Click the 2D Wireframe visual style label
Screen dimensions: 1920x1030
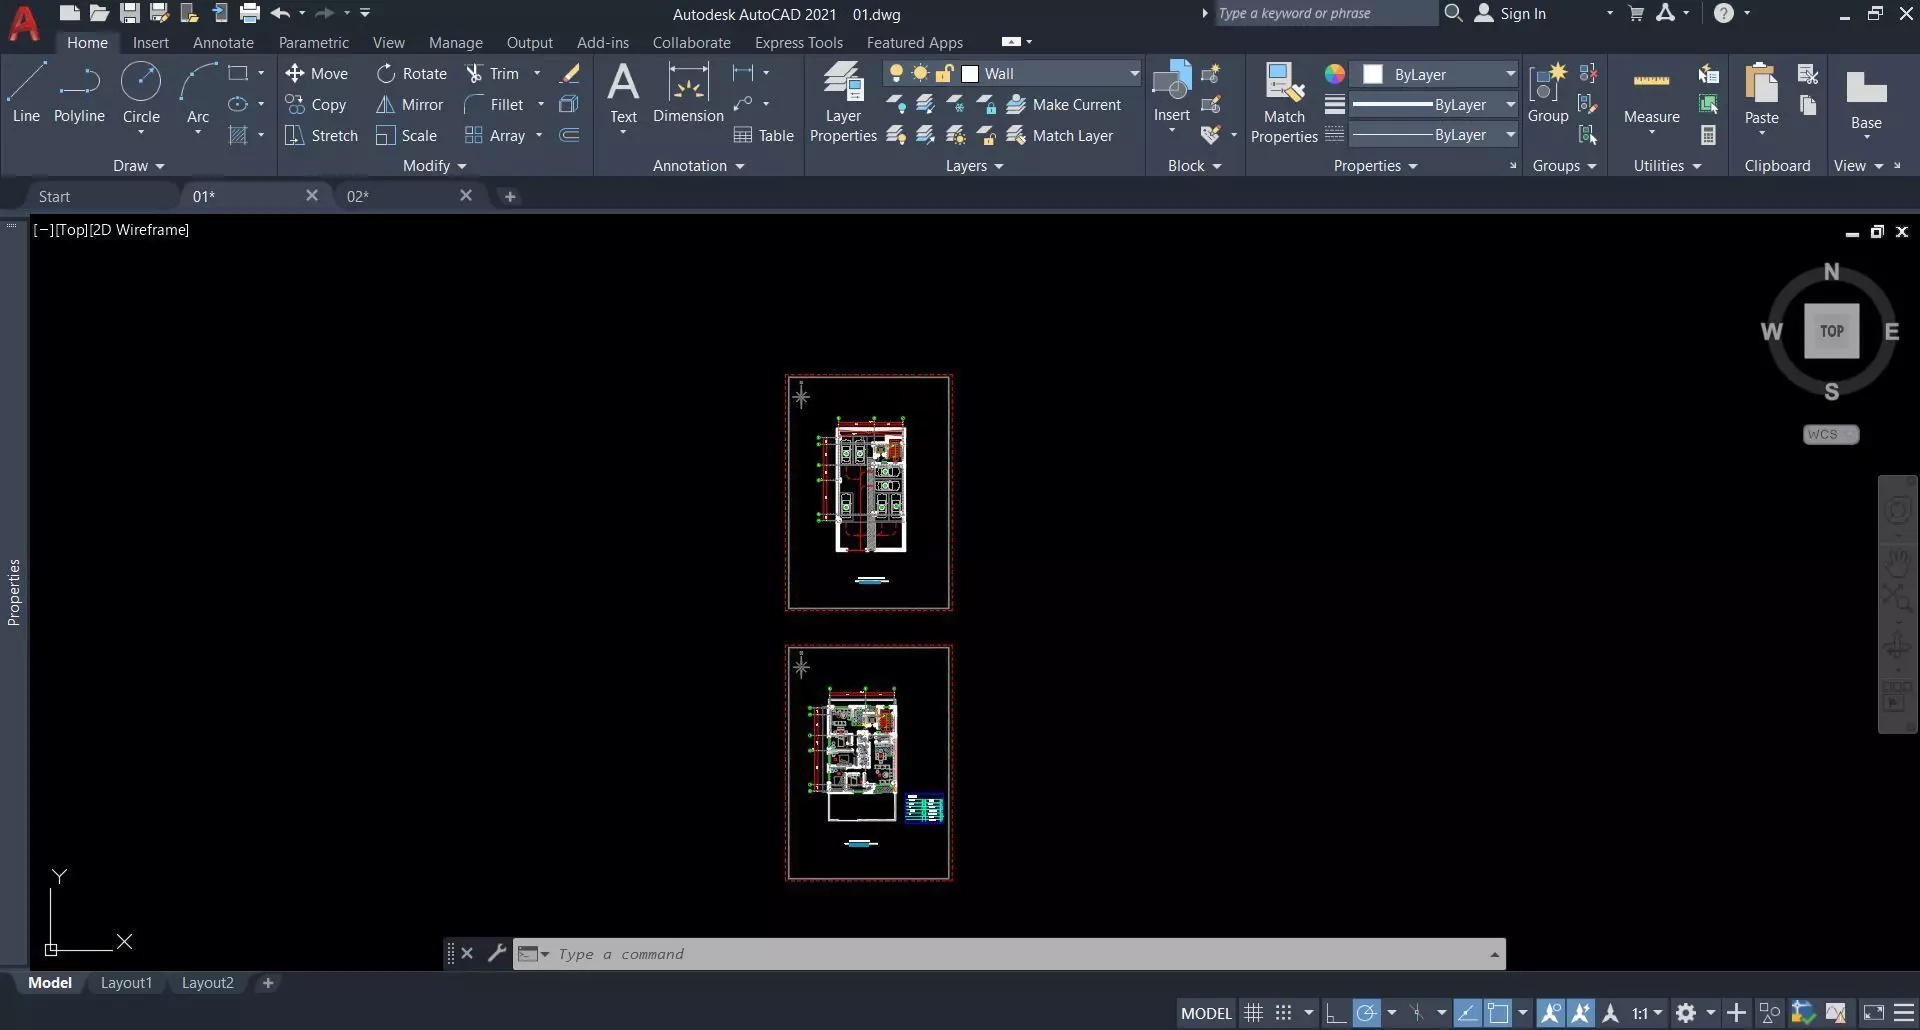(139, 229)
